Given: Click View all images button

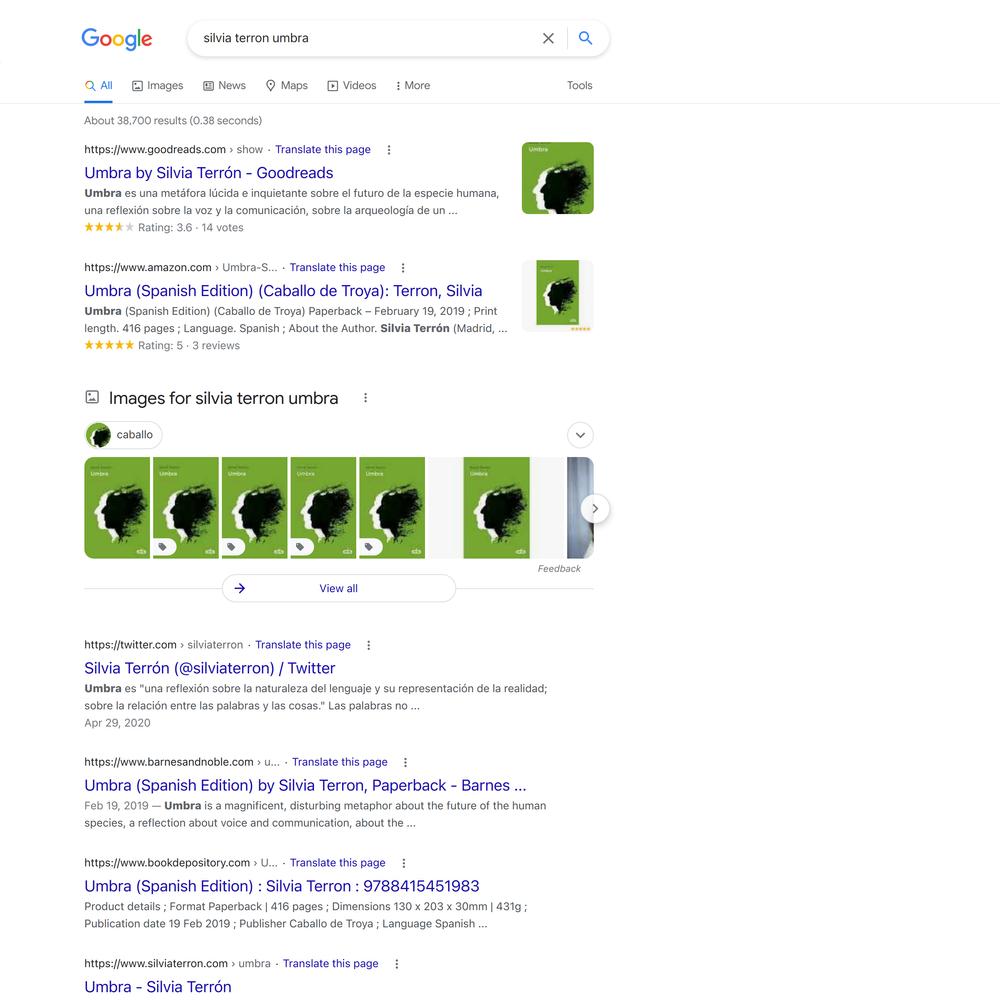Looking at the screenshot, I should point(339,588).
